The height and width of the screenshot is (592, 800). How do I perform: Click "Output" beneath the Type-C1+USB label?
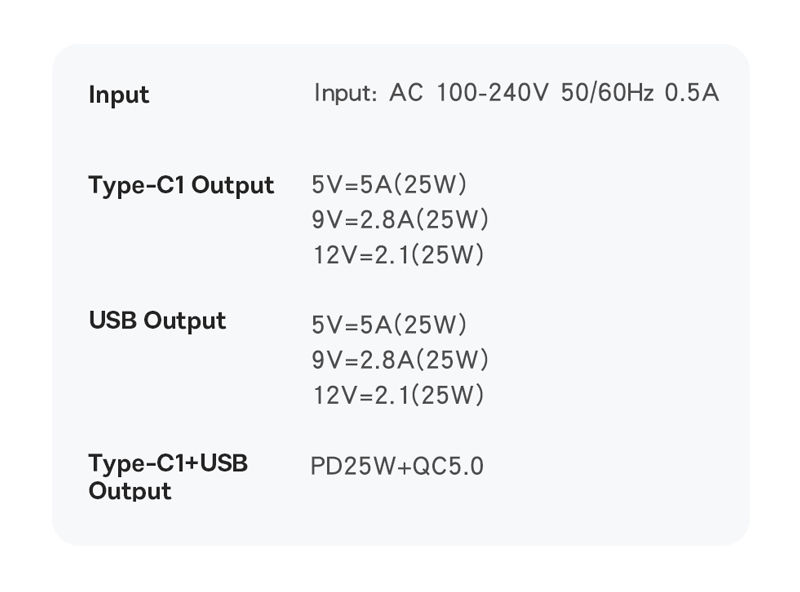click(x=130, y=491)
